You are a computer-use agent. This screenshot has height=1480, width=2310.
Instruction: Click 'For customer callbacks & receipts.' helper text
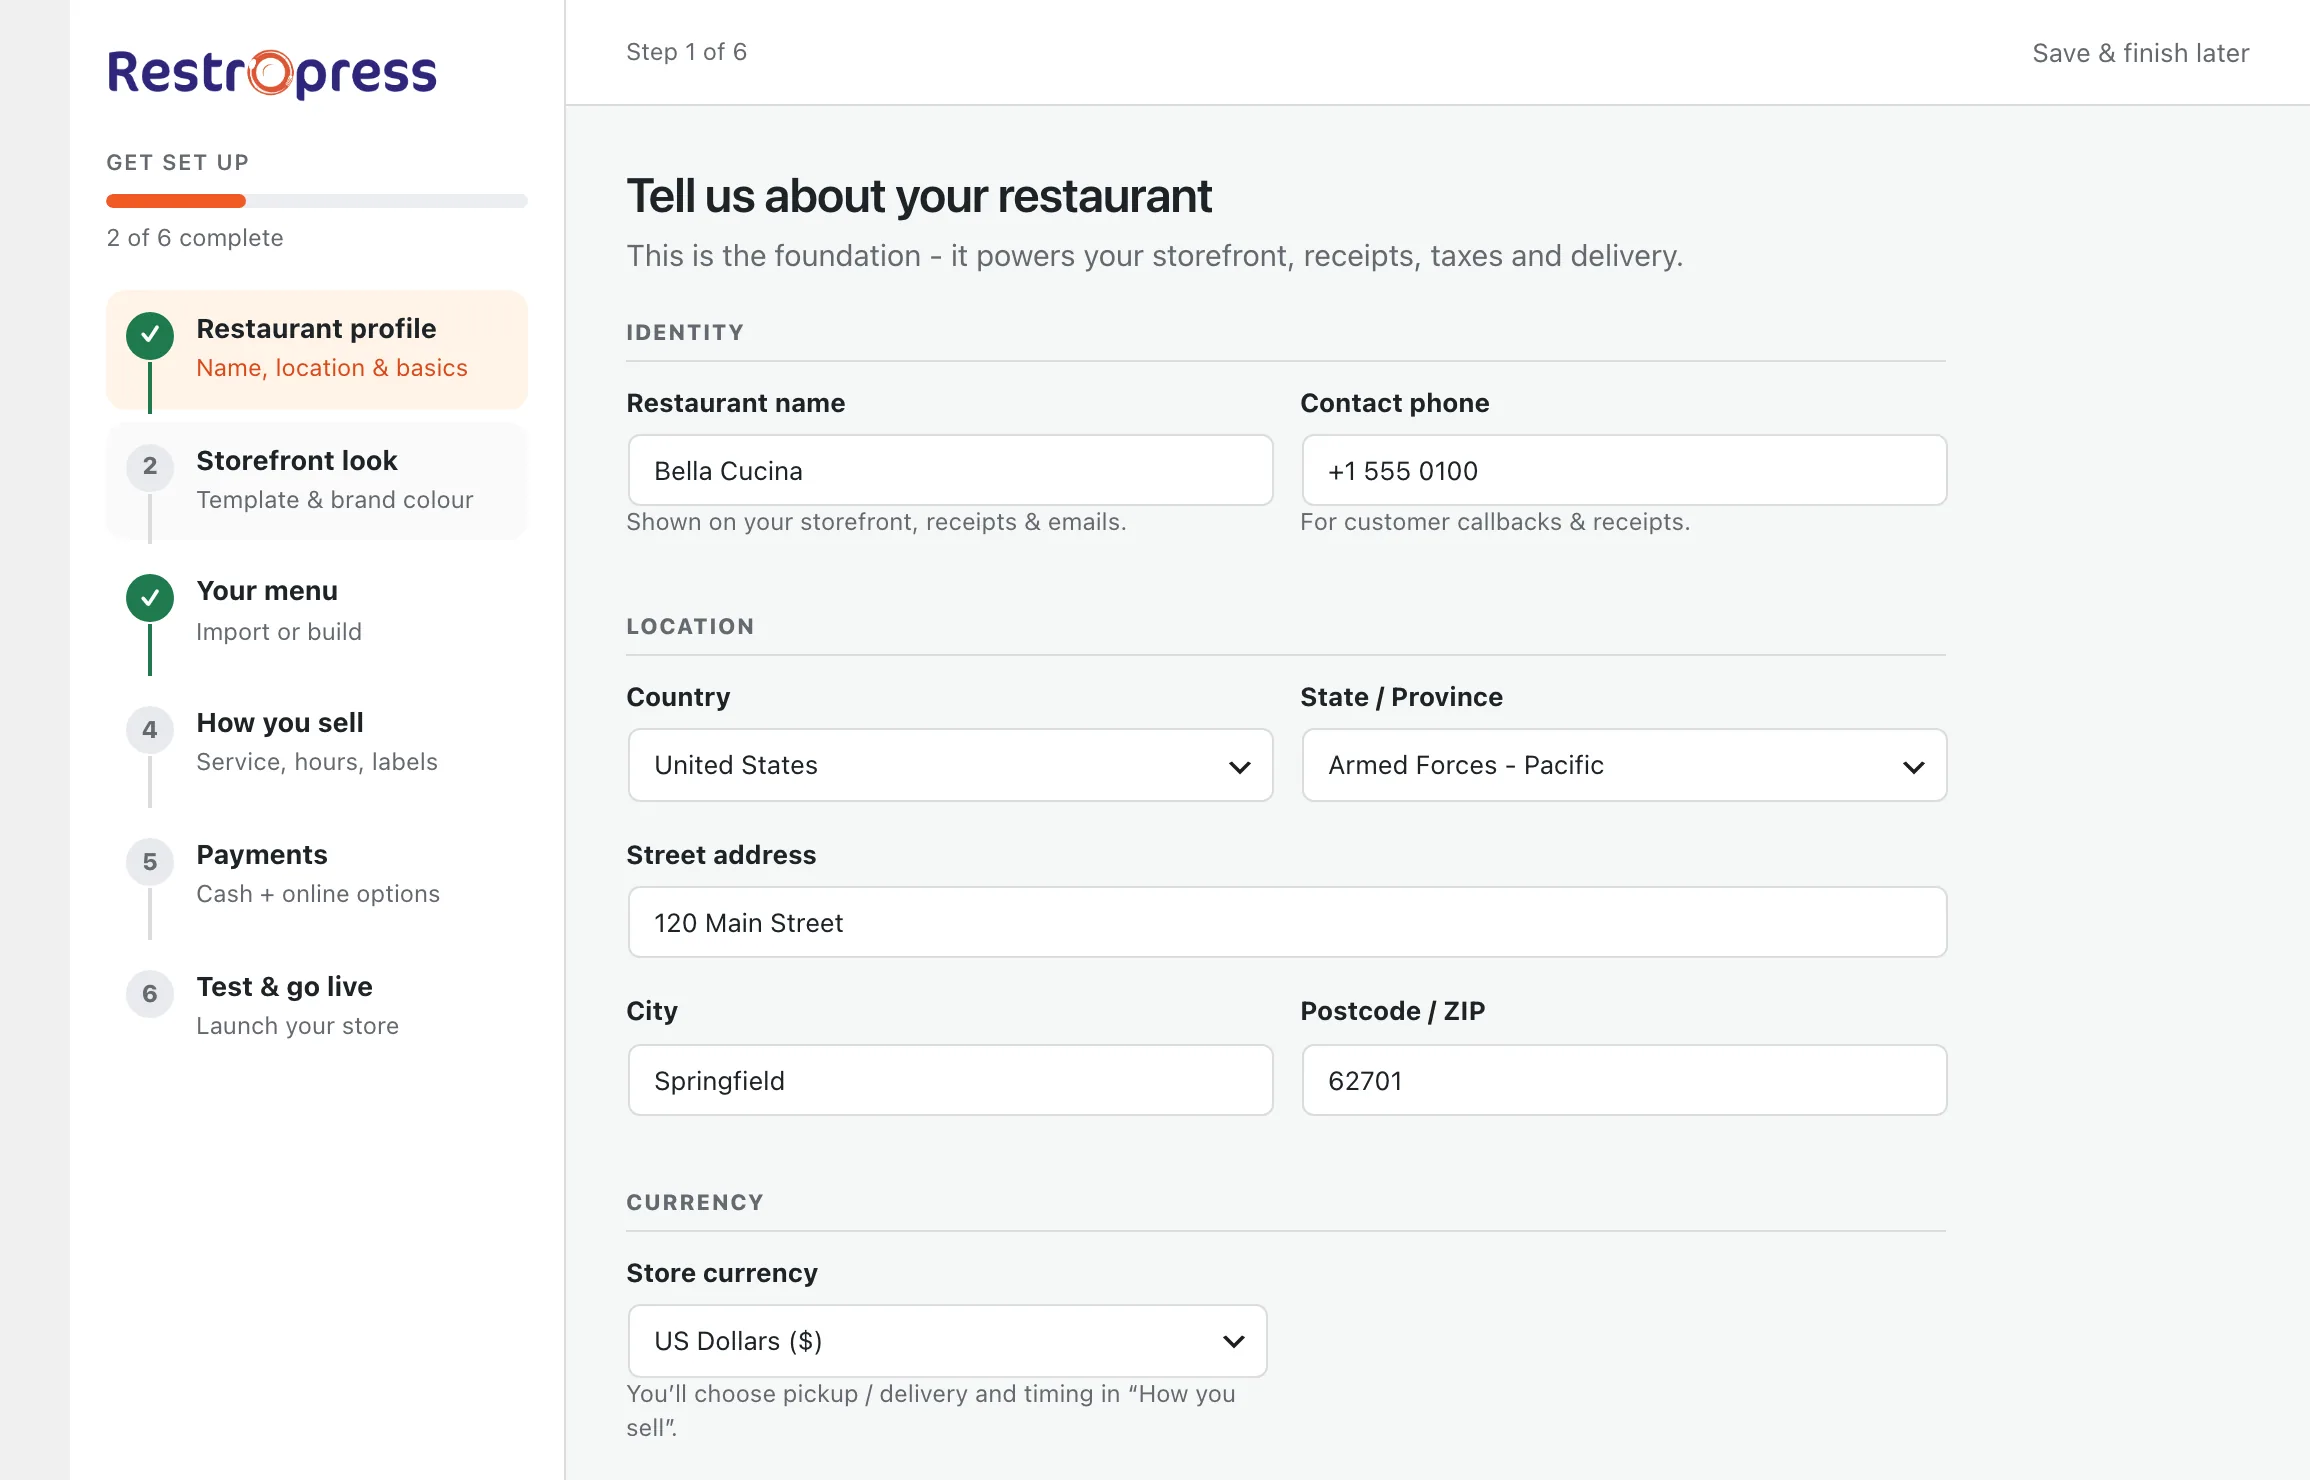click(x=1495, y=522)
